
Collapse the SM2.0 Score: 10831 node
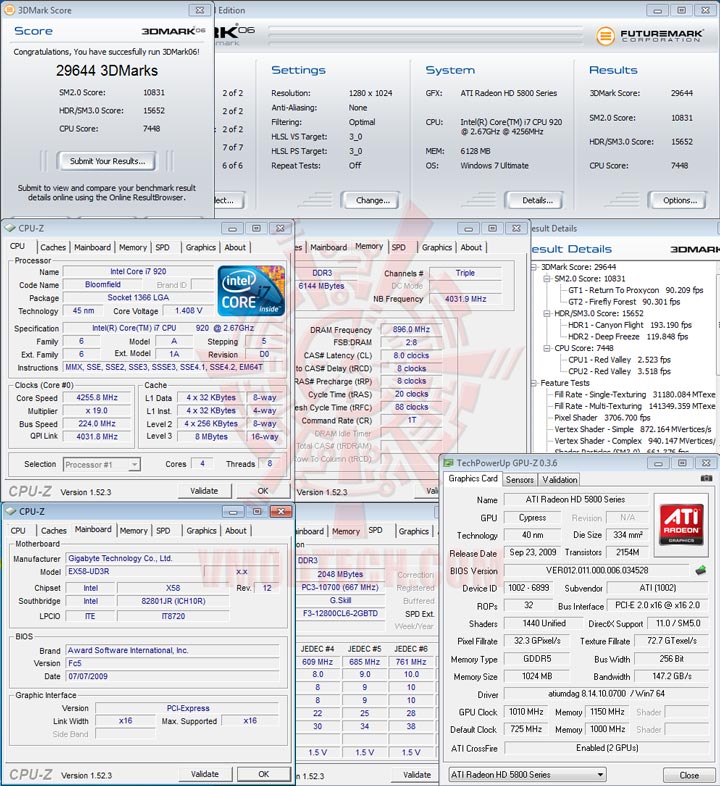(x=547, y=279)
